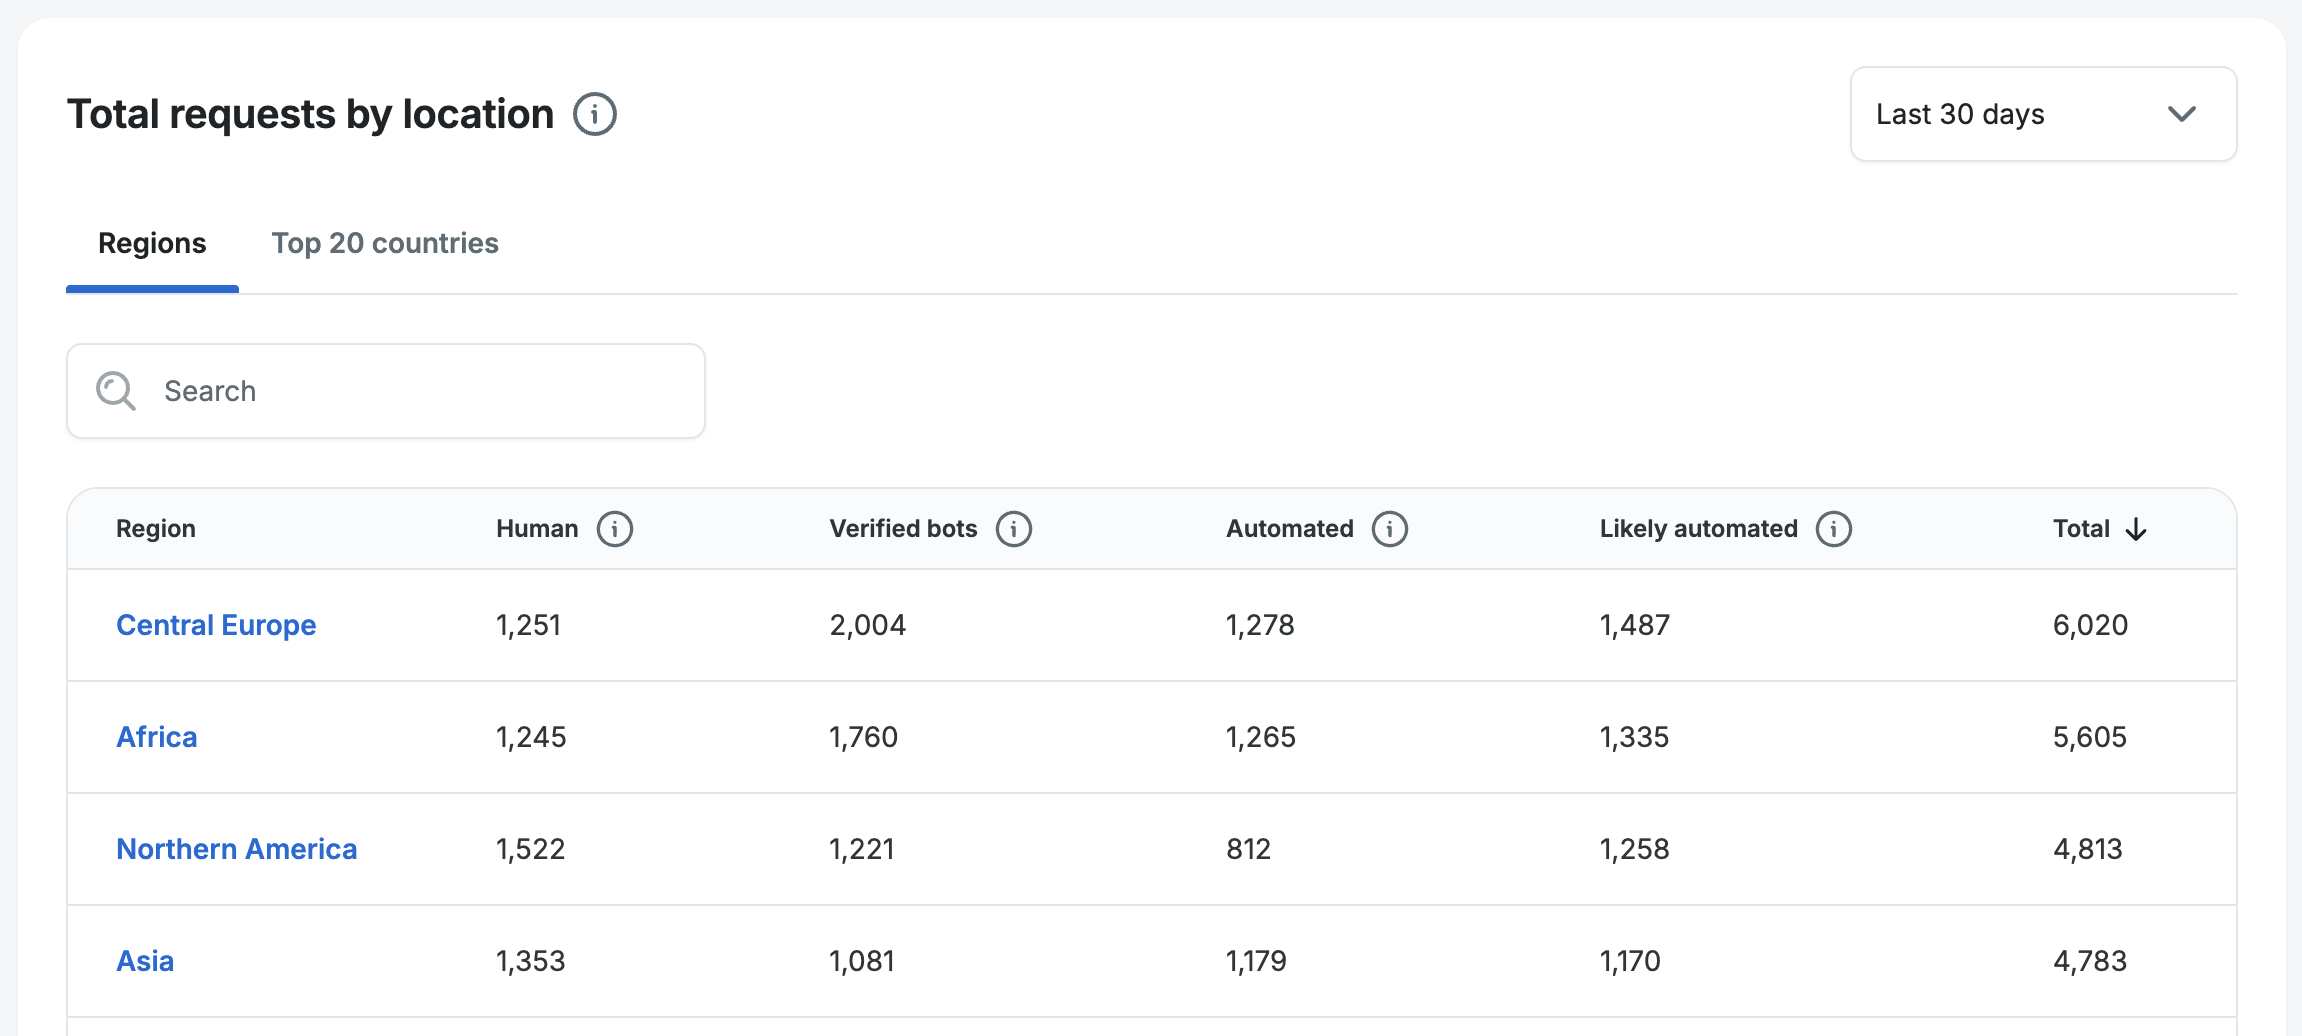
Task: Click the Automated column info icon
Action: 1390,529
